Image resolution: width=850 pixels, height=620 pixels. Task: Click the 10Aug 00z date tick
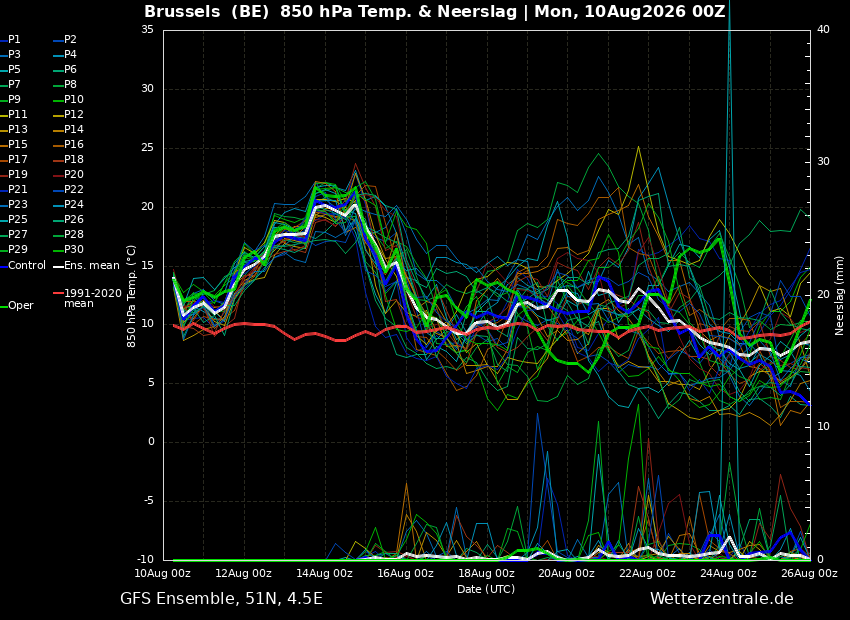click(164, 573)
